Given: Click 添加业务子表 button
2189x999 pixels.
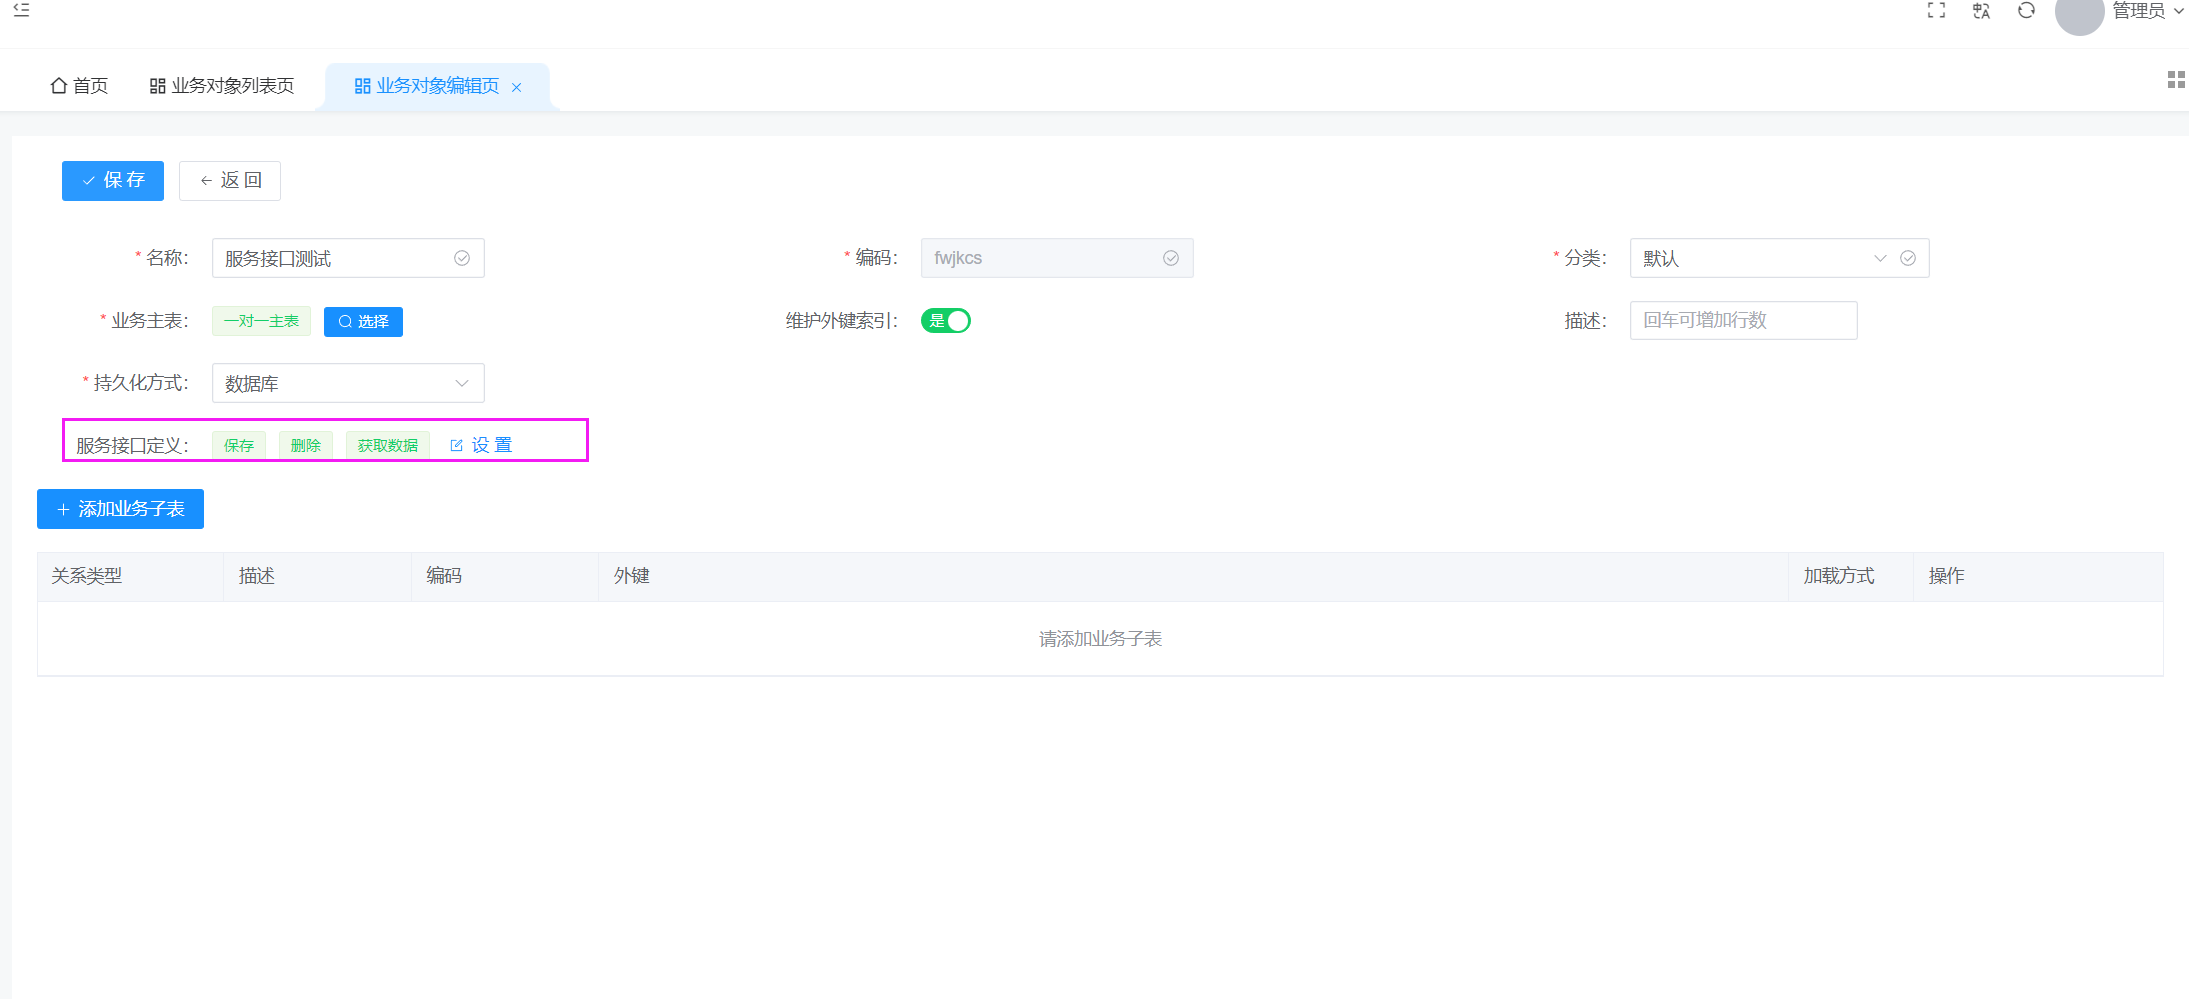Looking at the screenshot, I should [x=120, y=509].
